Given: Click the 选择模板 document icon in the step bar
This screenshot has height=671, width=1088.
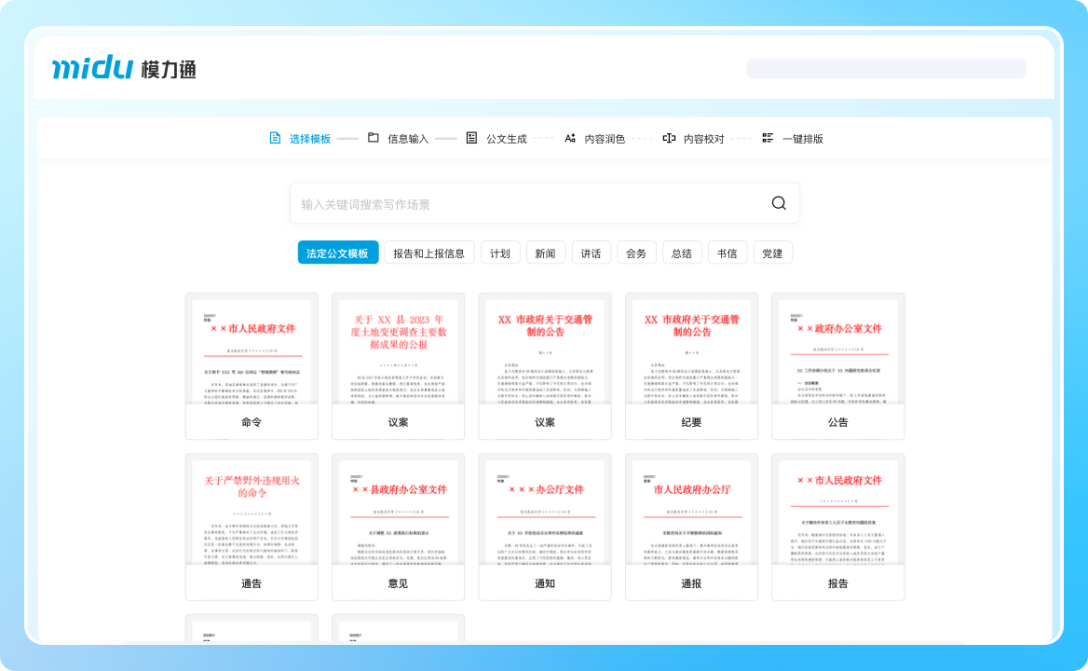Looking at the screenshot, I should click(x=275, y=138).
